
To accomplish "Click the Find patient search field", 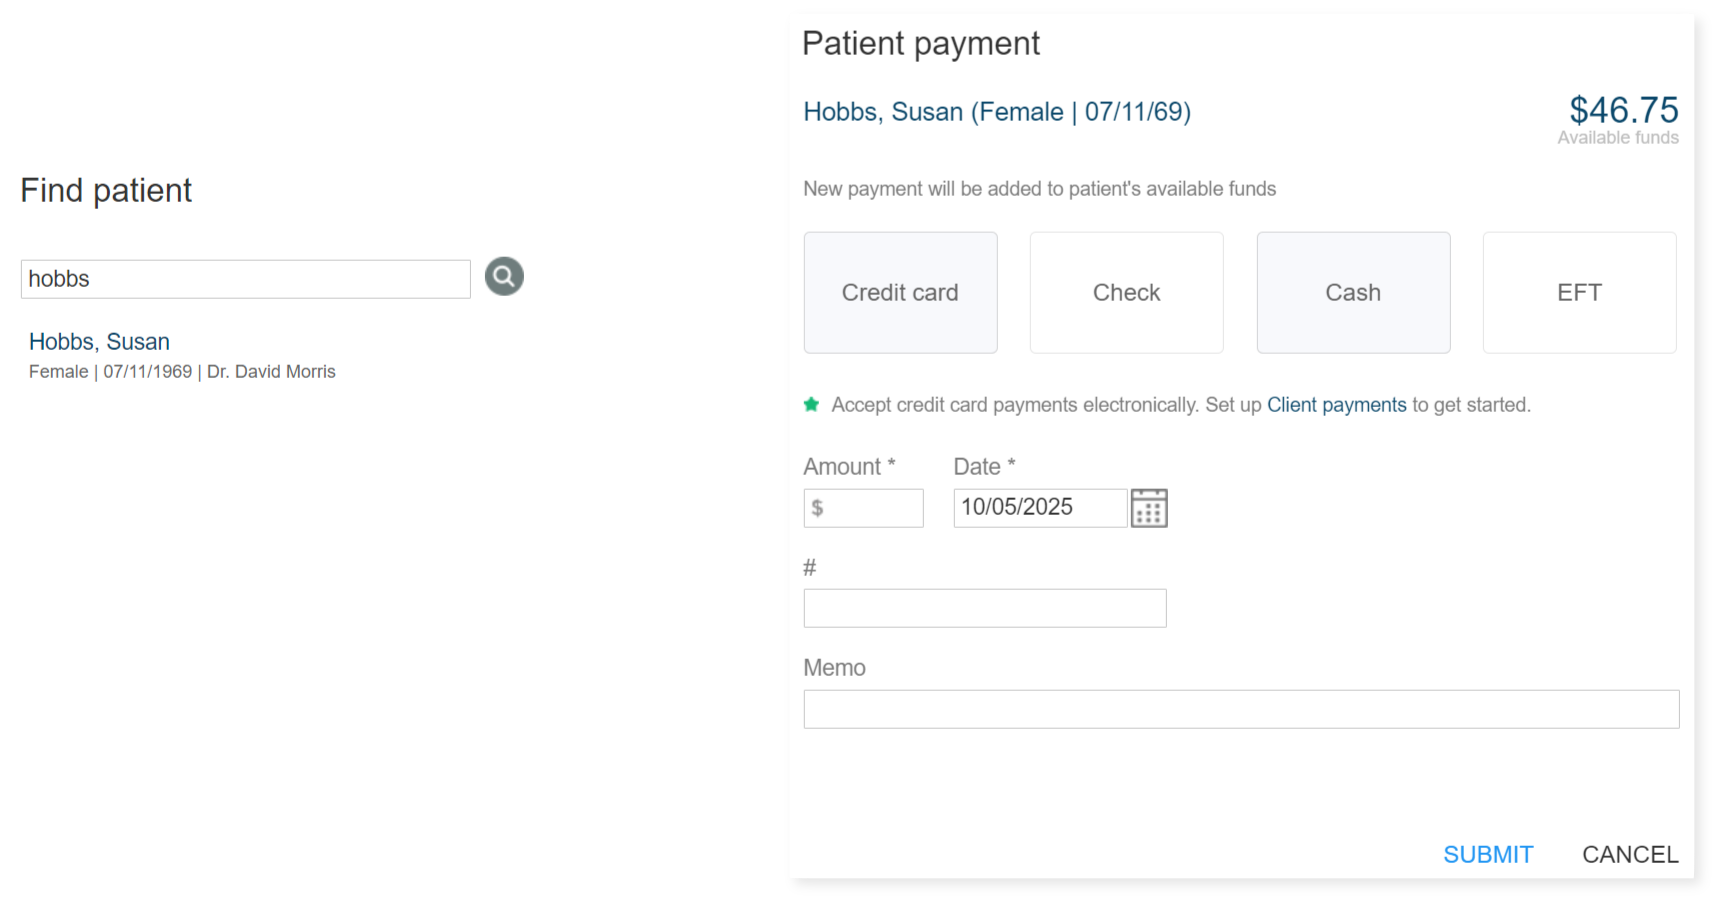I will [x=245, y=279].
